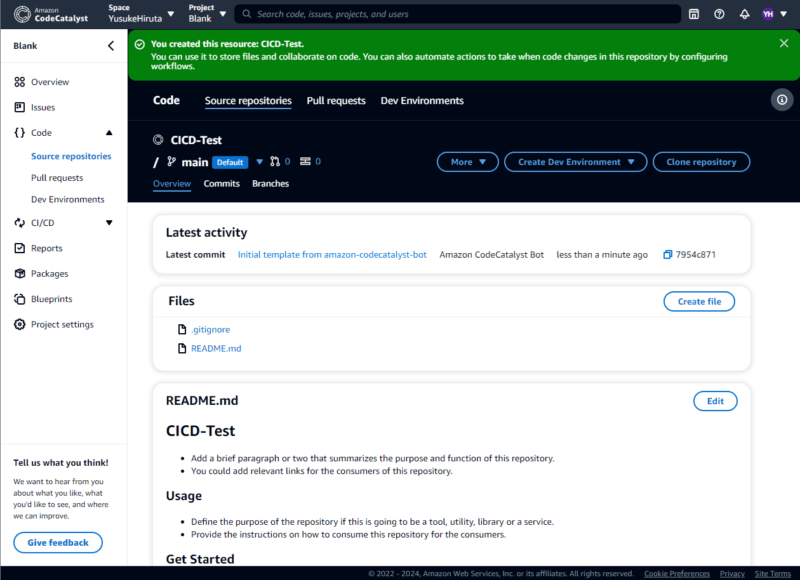The image size is (800, 580).
Task: Switch to the Commits tab
Action: (221, 183)
